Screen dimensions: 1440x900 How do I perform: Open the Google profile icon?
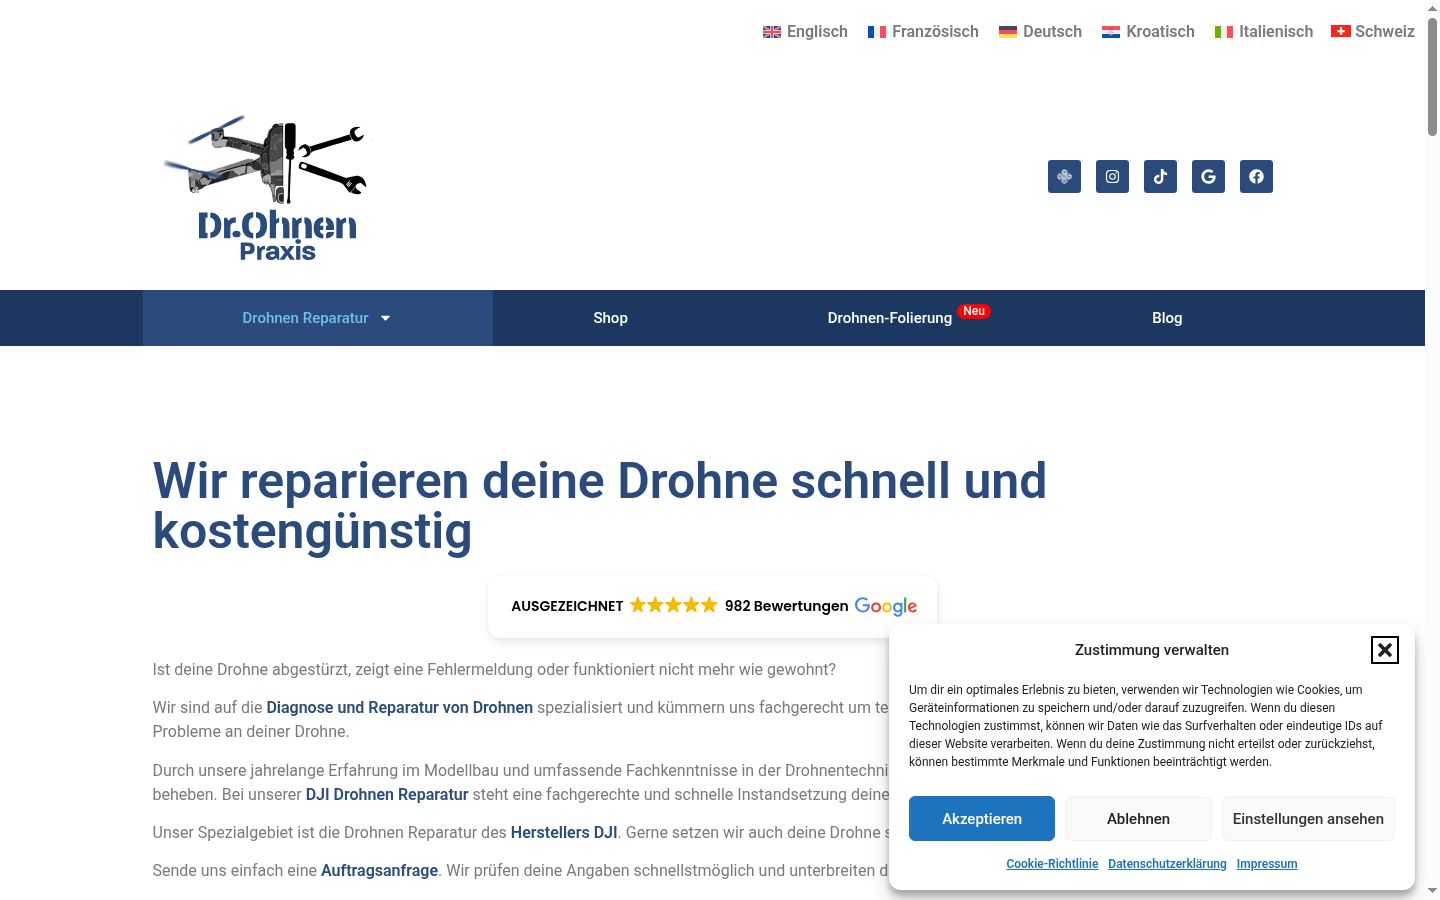tap(1208, 177)
